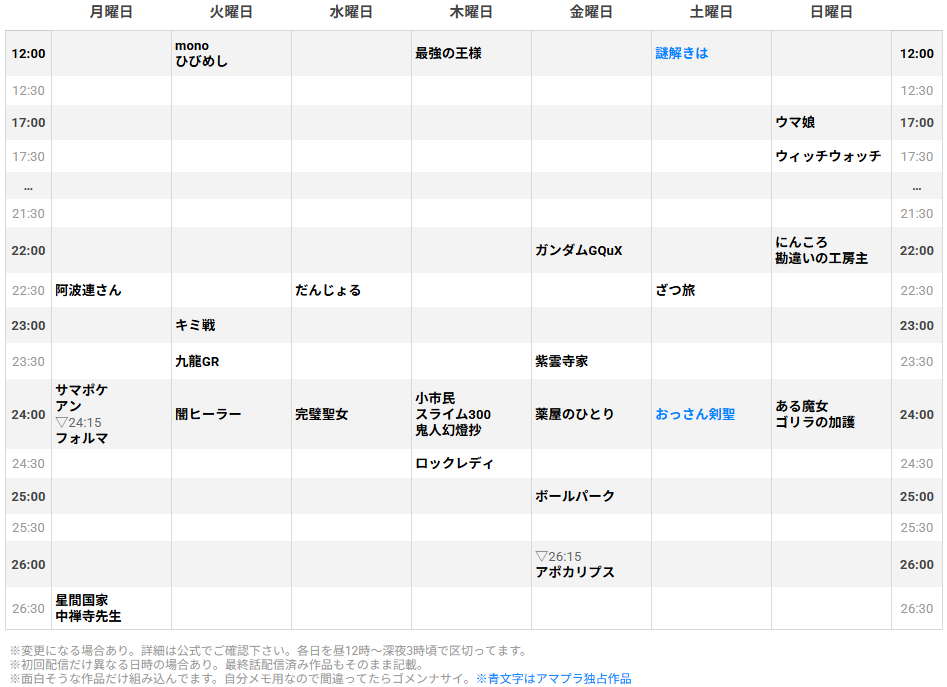Click the ゴリラの加護 entry
947x687 pixels.
coord(815,422)
